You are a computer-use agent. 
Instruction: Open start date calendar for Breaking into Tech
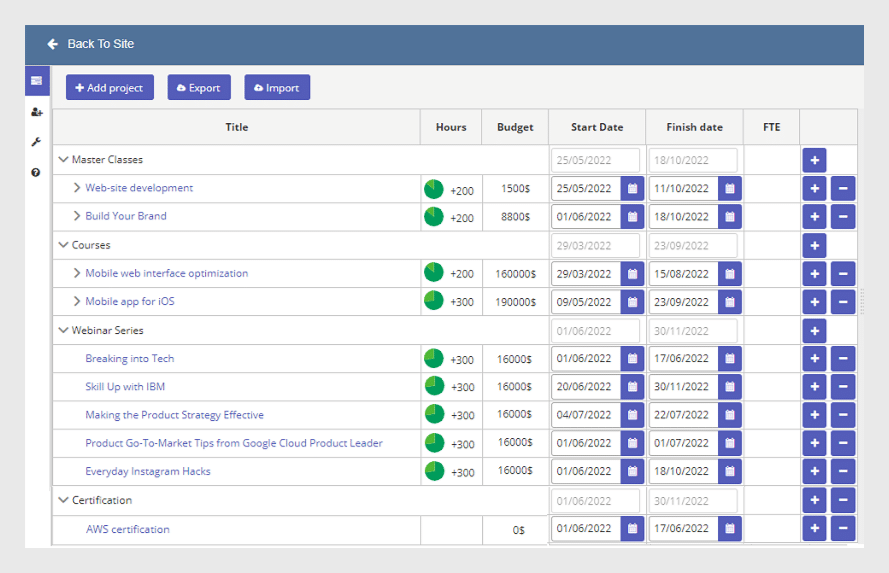click(x=632, y=358)
